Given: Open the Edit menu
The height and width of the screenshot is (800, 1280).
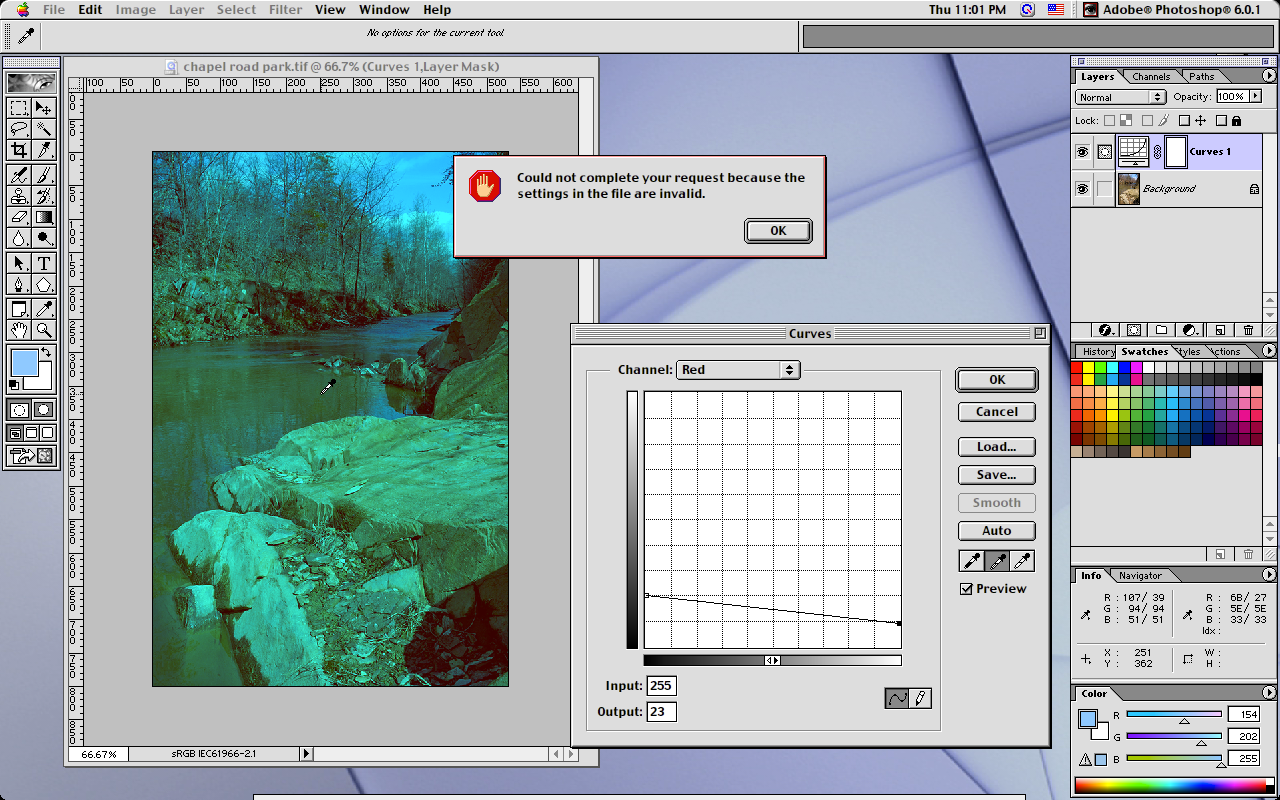Looking at the screenshot, I should click(90, 10).
